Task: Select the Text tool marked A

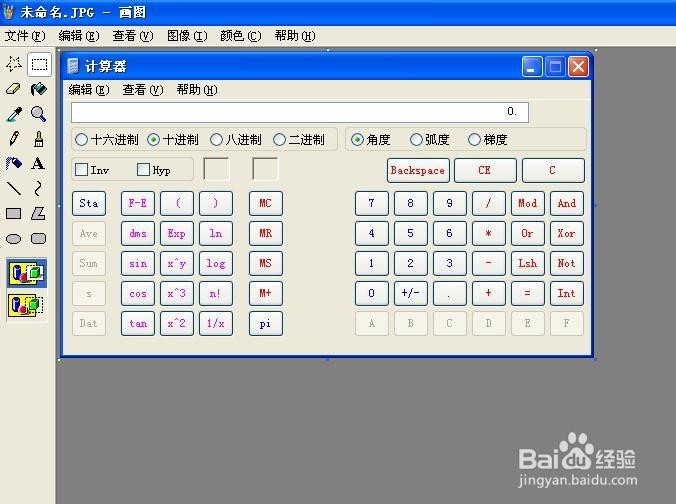Action: pyautogui.click(x=39, y=164)
